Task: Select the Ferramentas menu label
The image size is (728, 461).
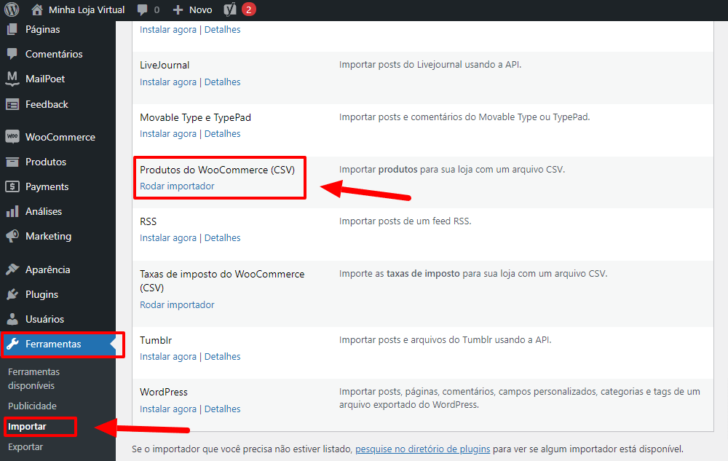Action: [53, 344]
